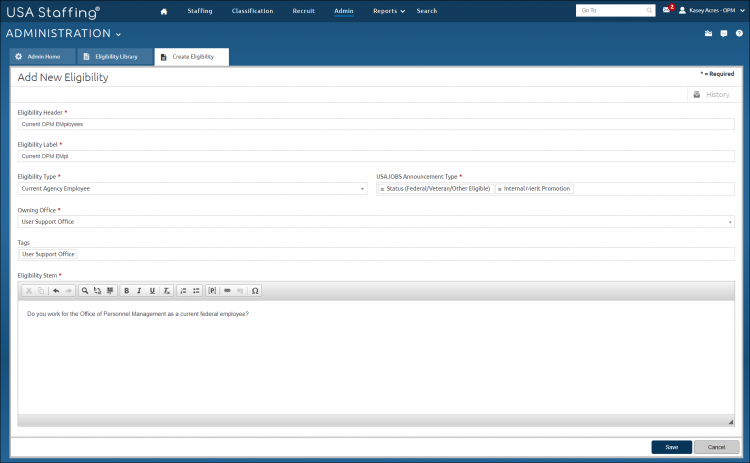This screenshot has width=750, height=463.
Task: Expand the Reports dropdown
Action: coord(388,11)
